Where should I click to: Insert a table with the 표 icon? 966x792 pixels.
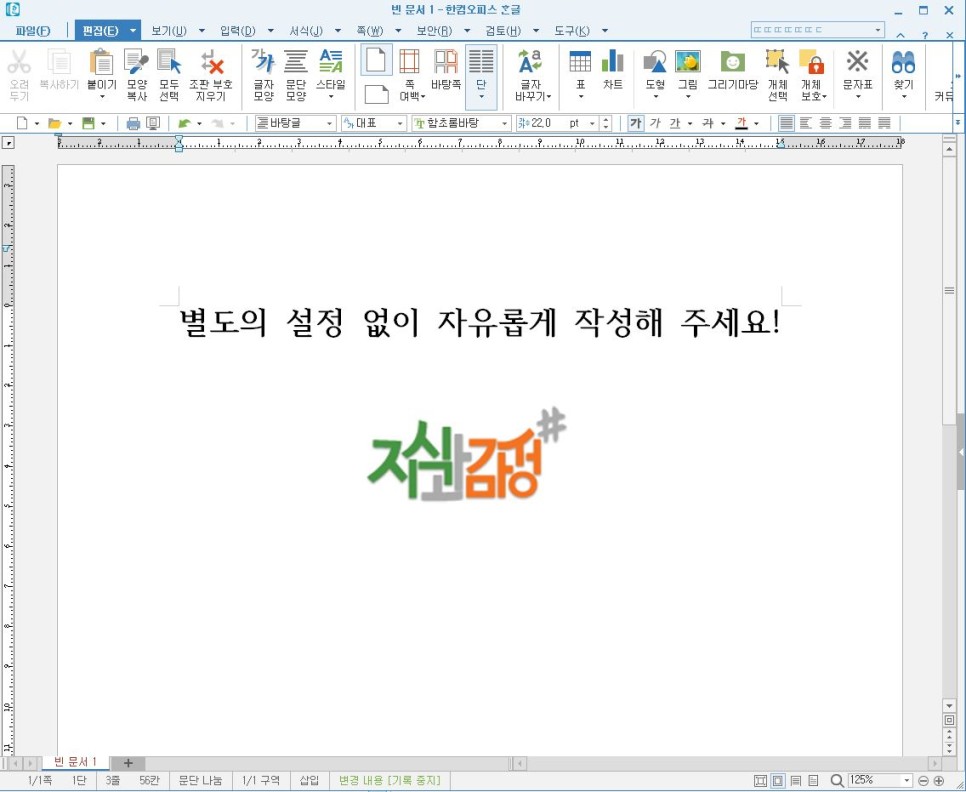click(x=580, y=62)
